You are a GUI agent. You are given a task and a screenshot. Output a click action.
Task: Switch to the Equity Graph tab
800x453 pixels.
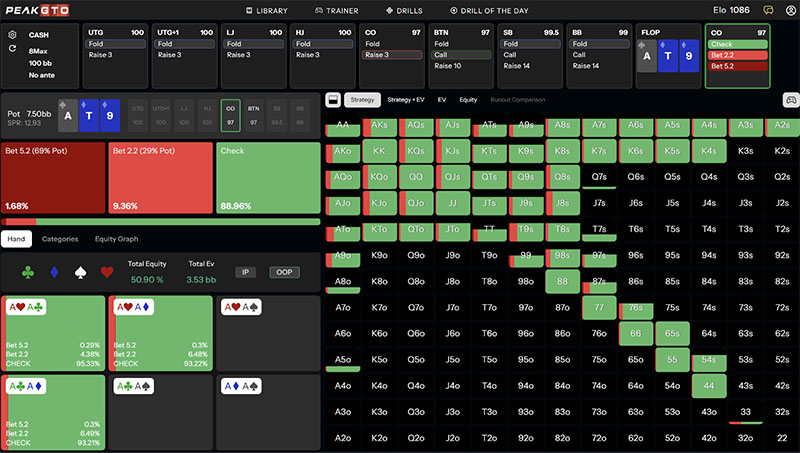tap(115, 239)
